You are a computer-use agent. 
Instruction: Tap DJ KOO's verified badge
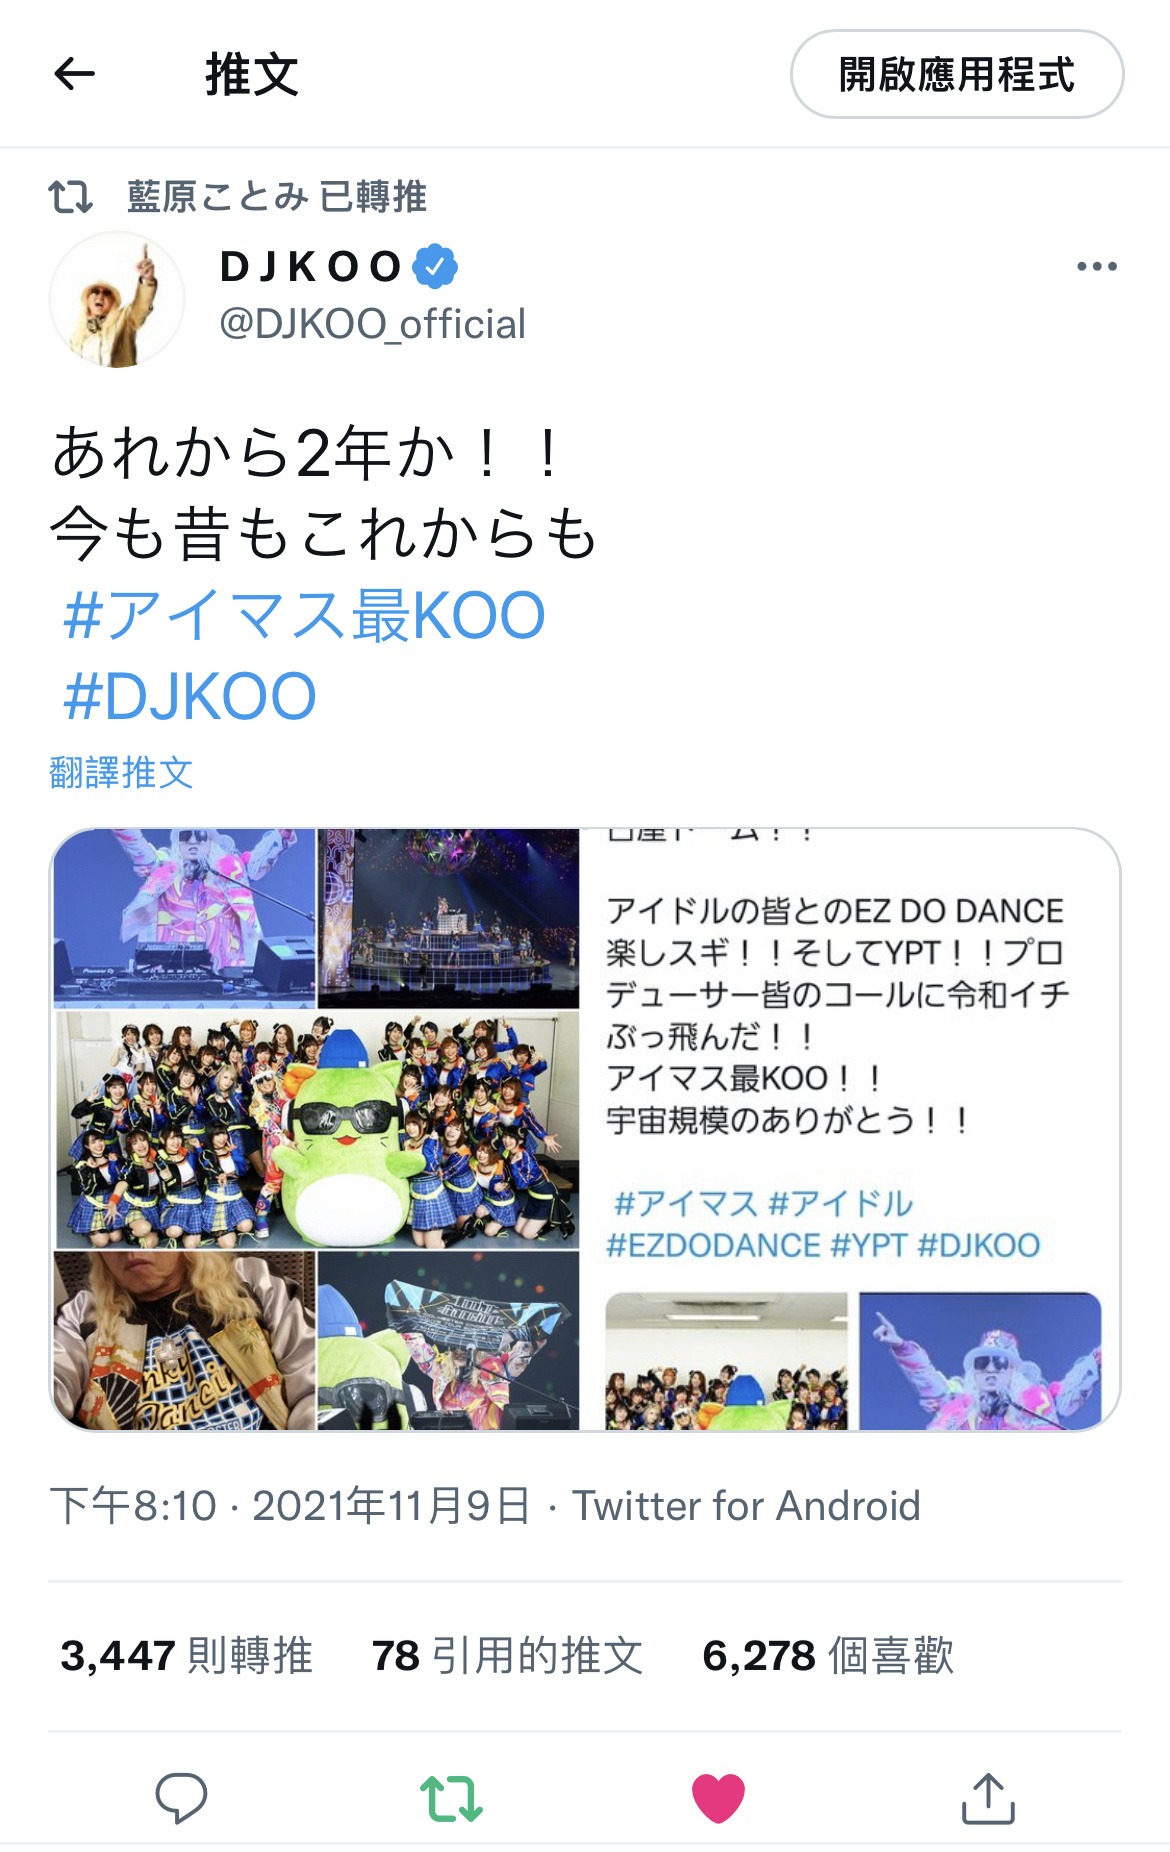[x=435, y=266]
